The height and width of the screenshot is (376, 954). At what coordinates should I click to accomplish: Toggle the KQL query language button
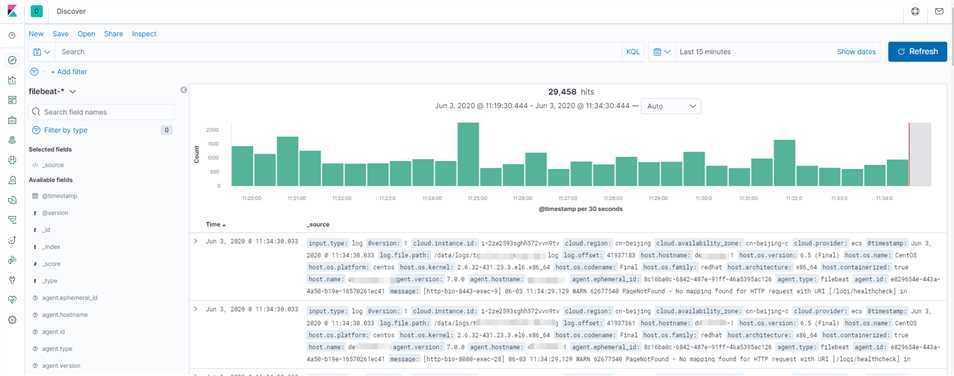click(633, 52)
